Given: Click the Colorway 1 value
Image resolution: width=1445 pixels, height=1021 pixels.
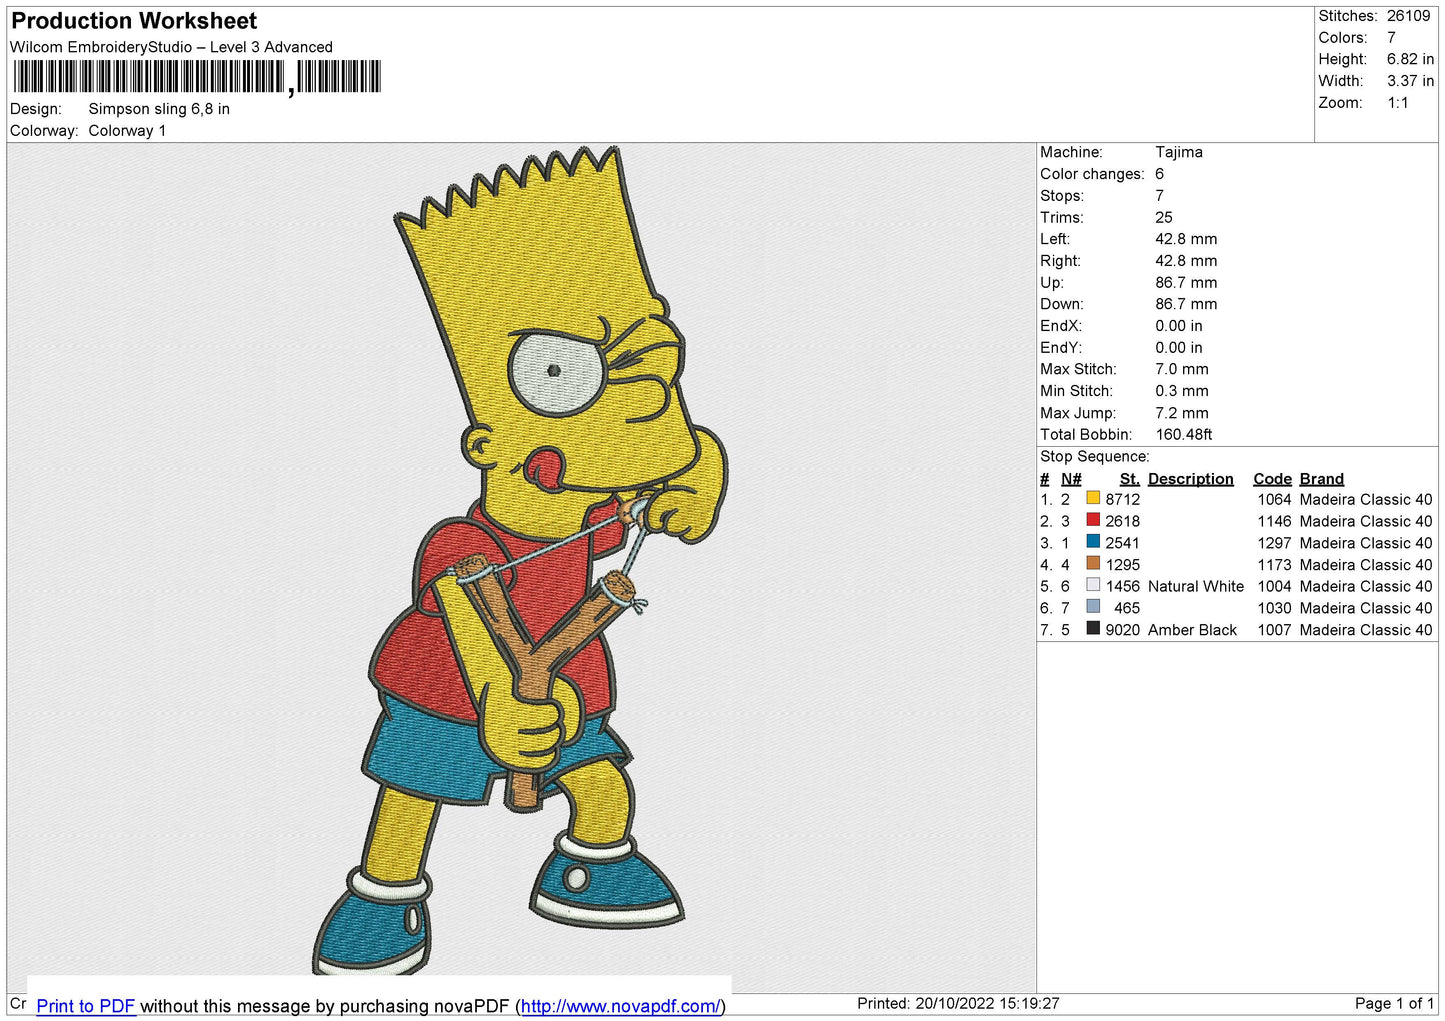Looking at the screenshot, I should tap(127, 131).
